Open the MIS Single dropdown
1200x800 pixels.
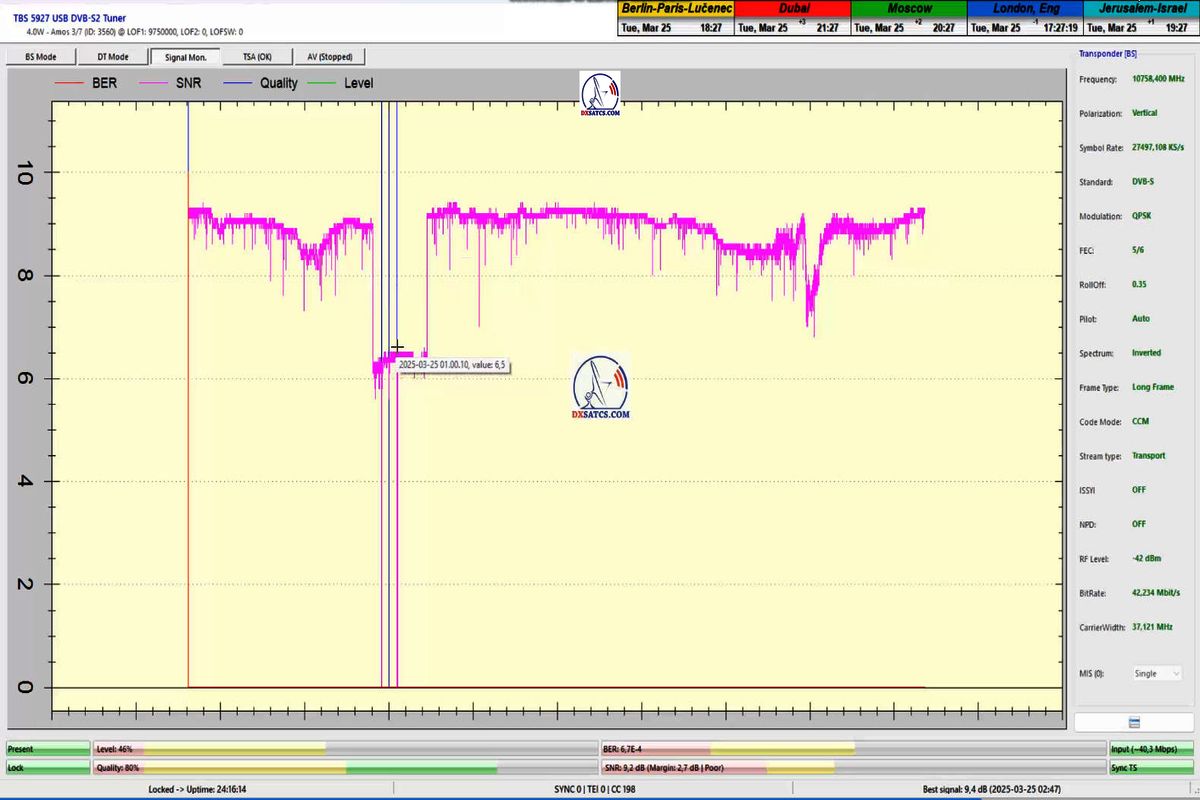coord(1158,673)
